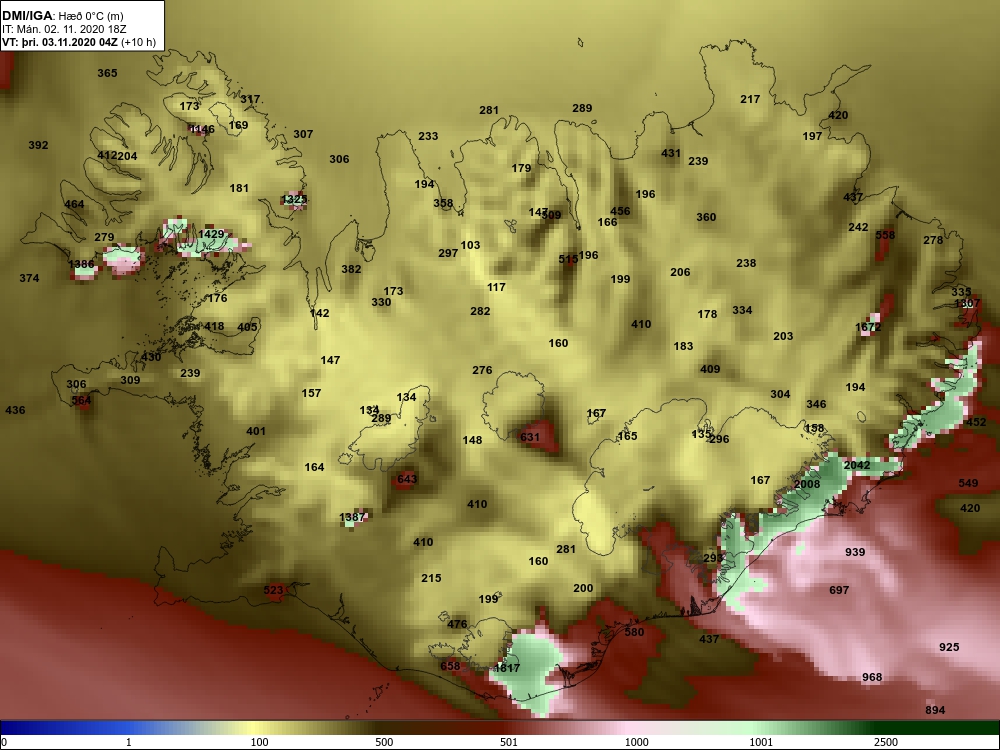This screenshot has width=1000, height=750.
Task: Click the map value 217
Action: point(750,99)
